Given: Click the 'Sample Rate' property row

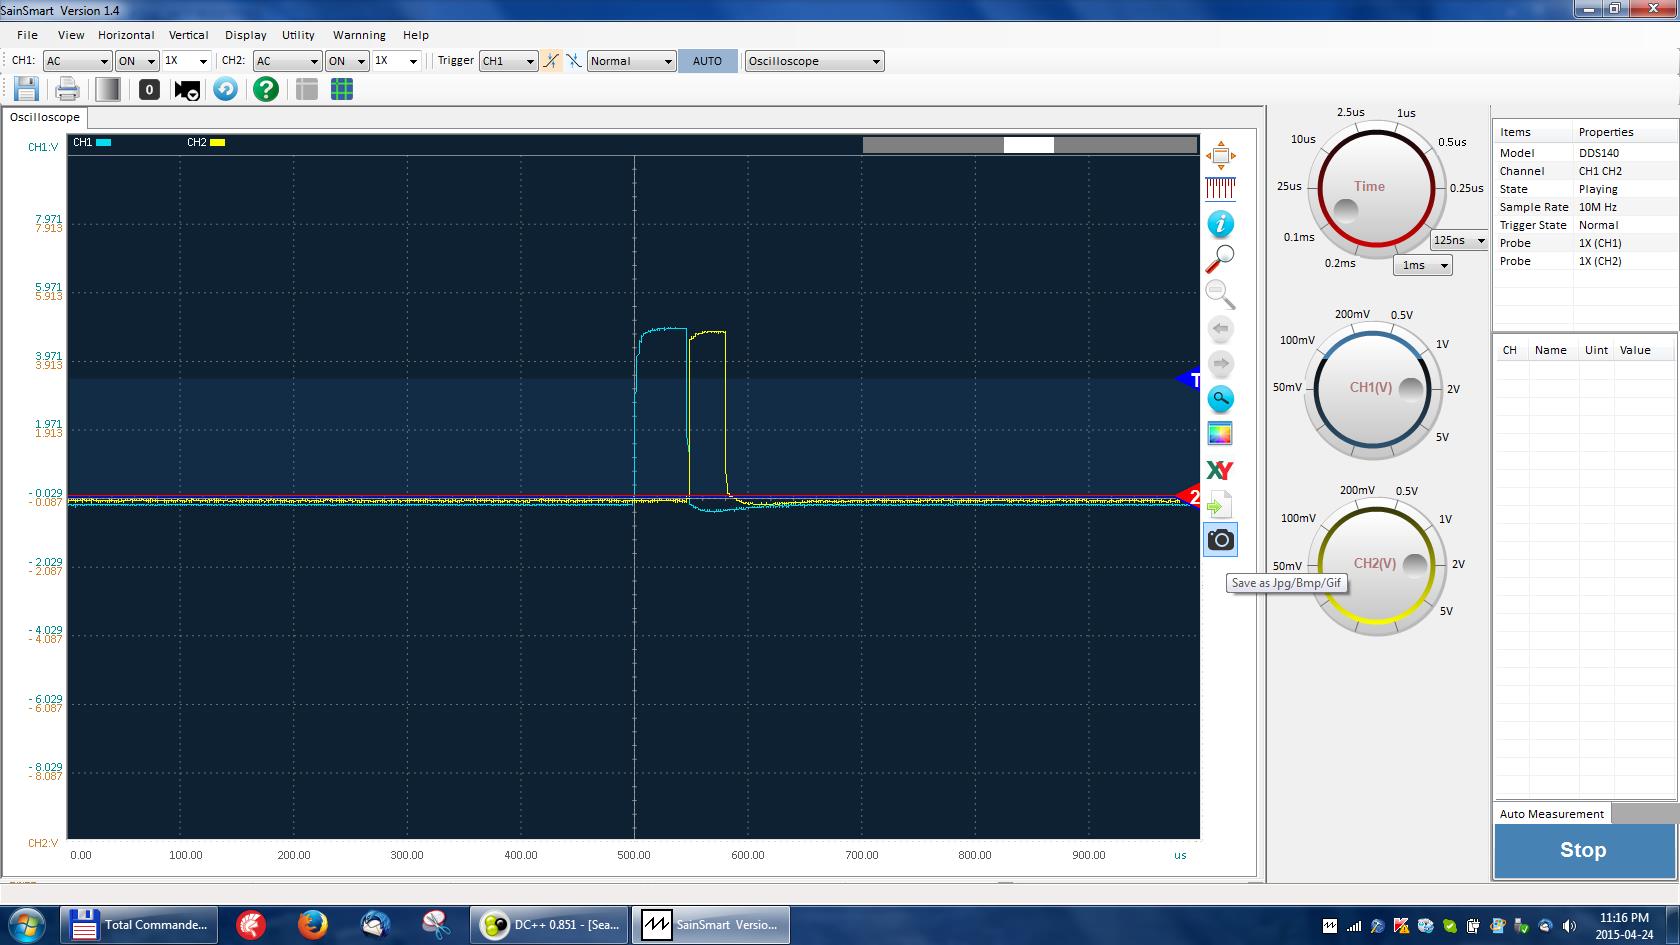Looking at the screenshot, I should click(1584, 207).
